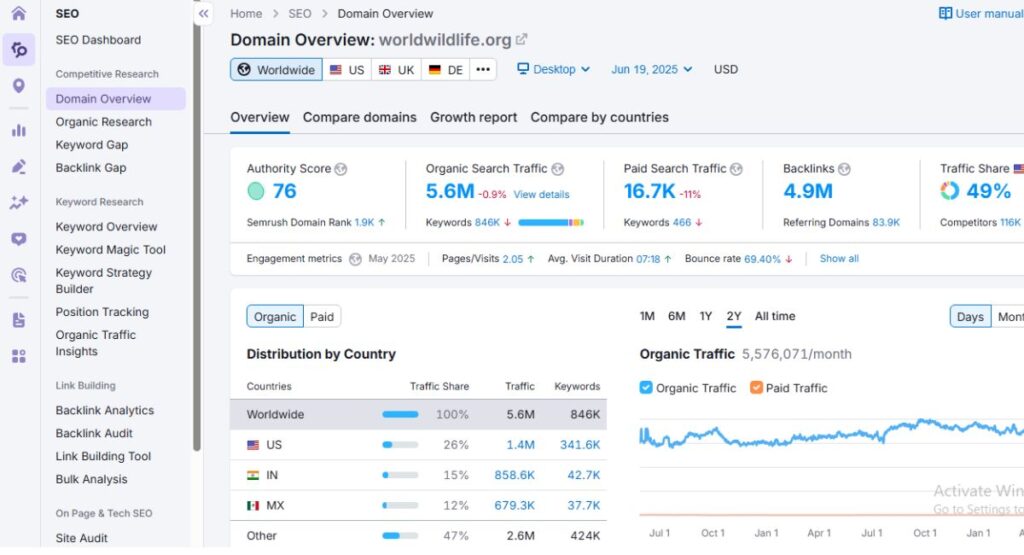Open Desktop device dropdown
1024x555 pixels.
tap(553, 69)
